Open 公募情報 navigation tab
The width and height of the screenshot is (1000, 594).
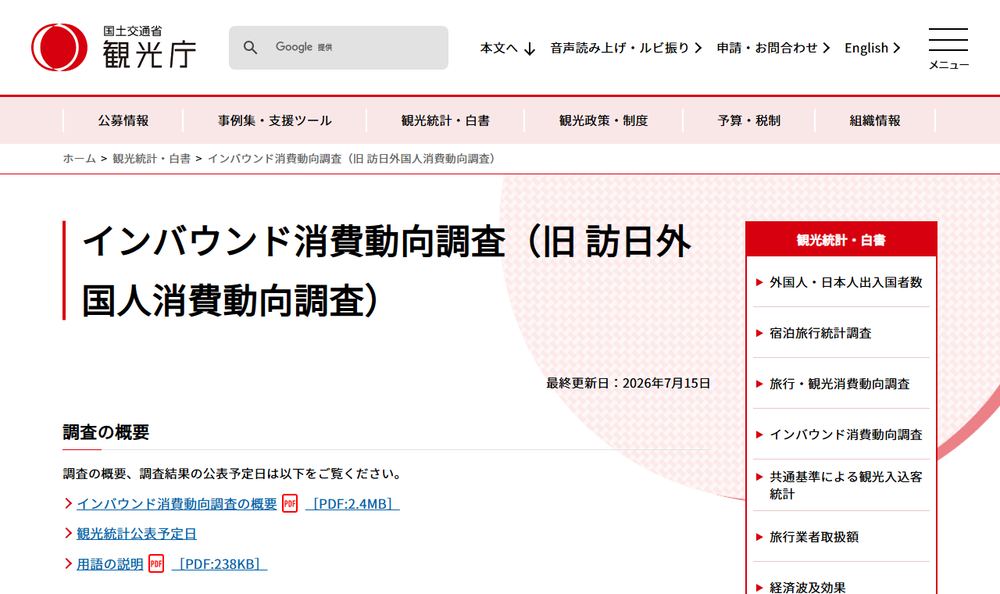click(x=123, y=121)
